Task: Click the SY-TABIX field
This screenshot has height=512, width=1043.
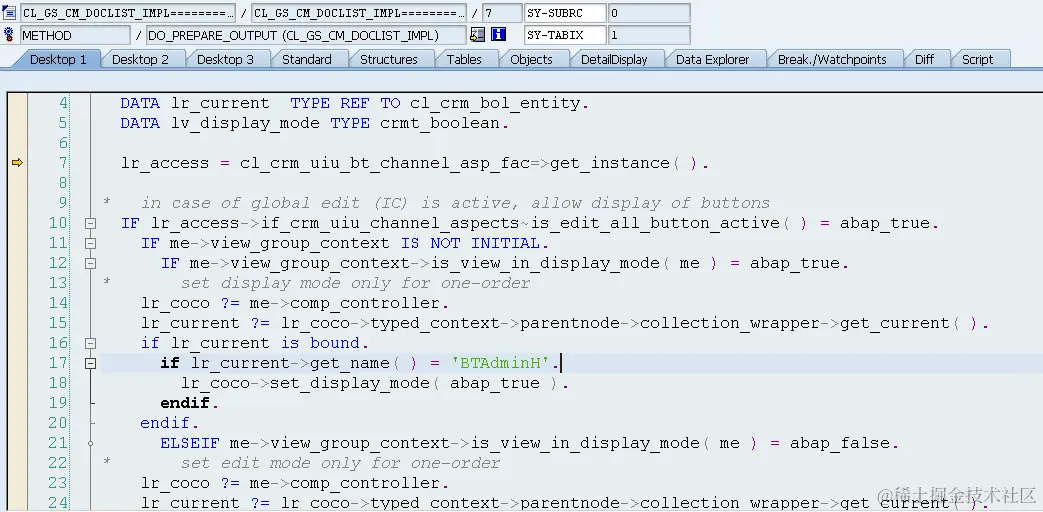Action: (565, 35)
